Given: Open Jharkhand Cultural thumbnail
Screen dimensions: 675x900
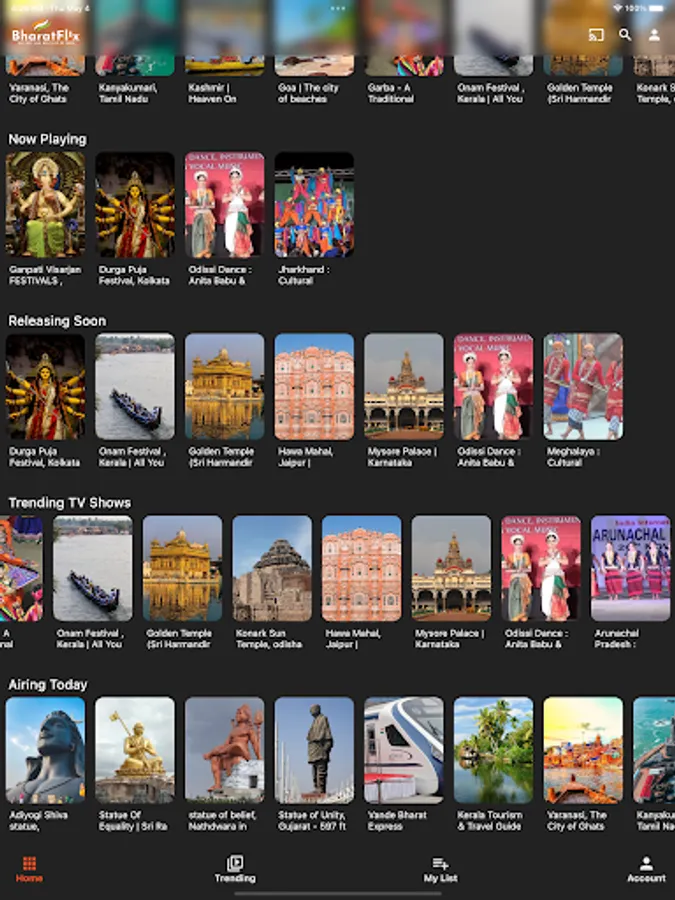Looking at the screenshot, I should tap(314, 205).
